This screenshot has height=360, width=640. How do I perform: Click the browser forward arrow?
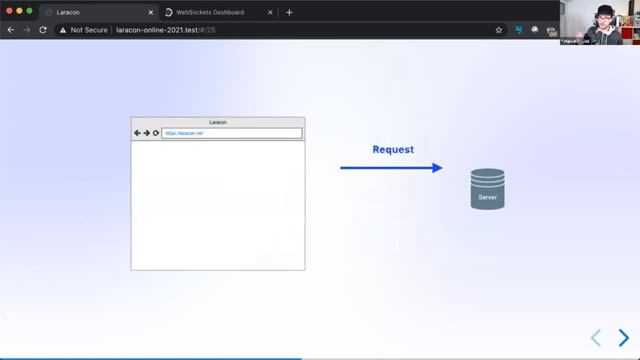pos(27,30)
